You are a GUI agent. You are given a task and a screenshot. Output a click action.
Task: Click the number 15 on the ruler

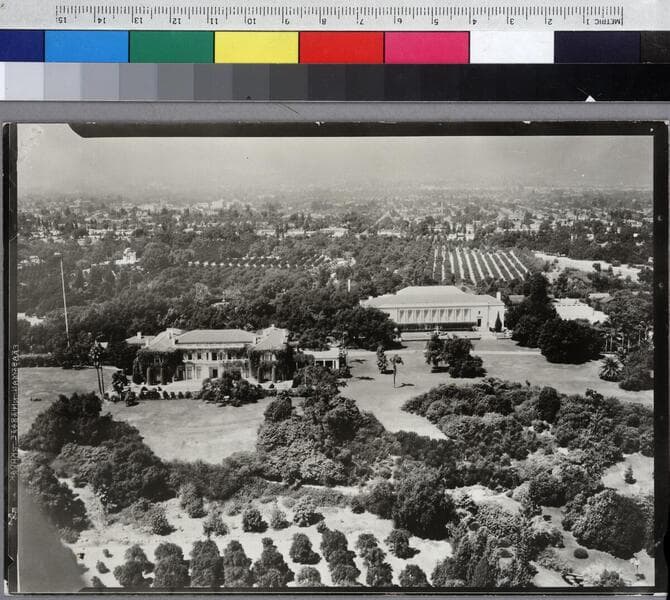(61, 18)
